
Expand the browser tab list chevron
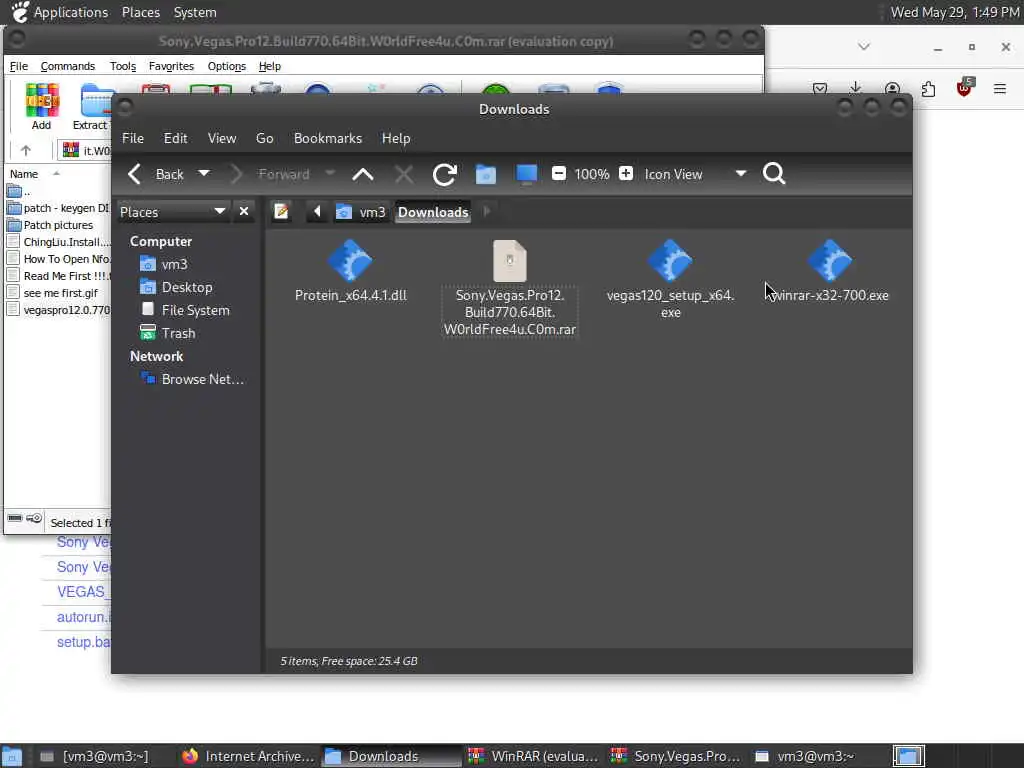pos(864,46)
